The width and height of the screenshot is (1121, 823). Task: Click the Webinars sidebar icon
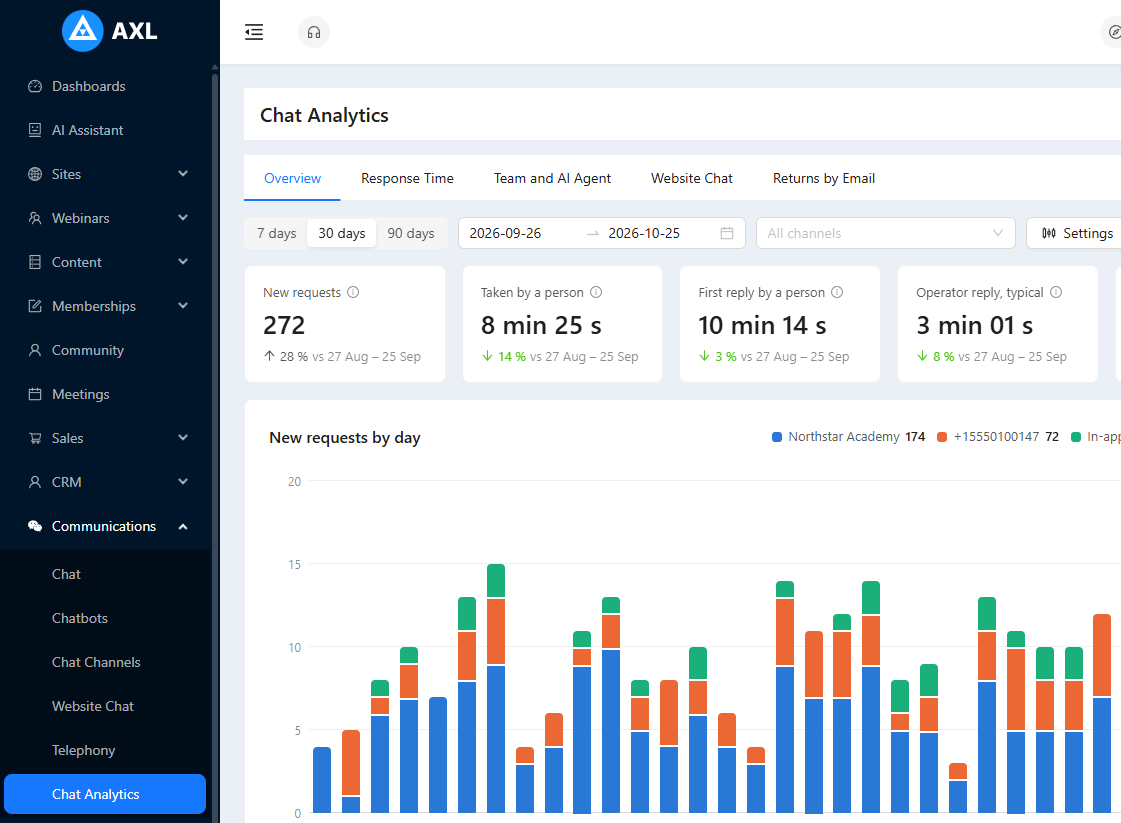click(x=35, y=218)
